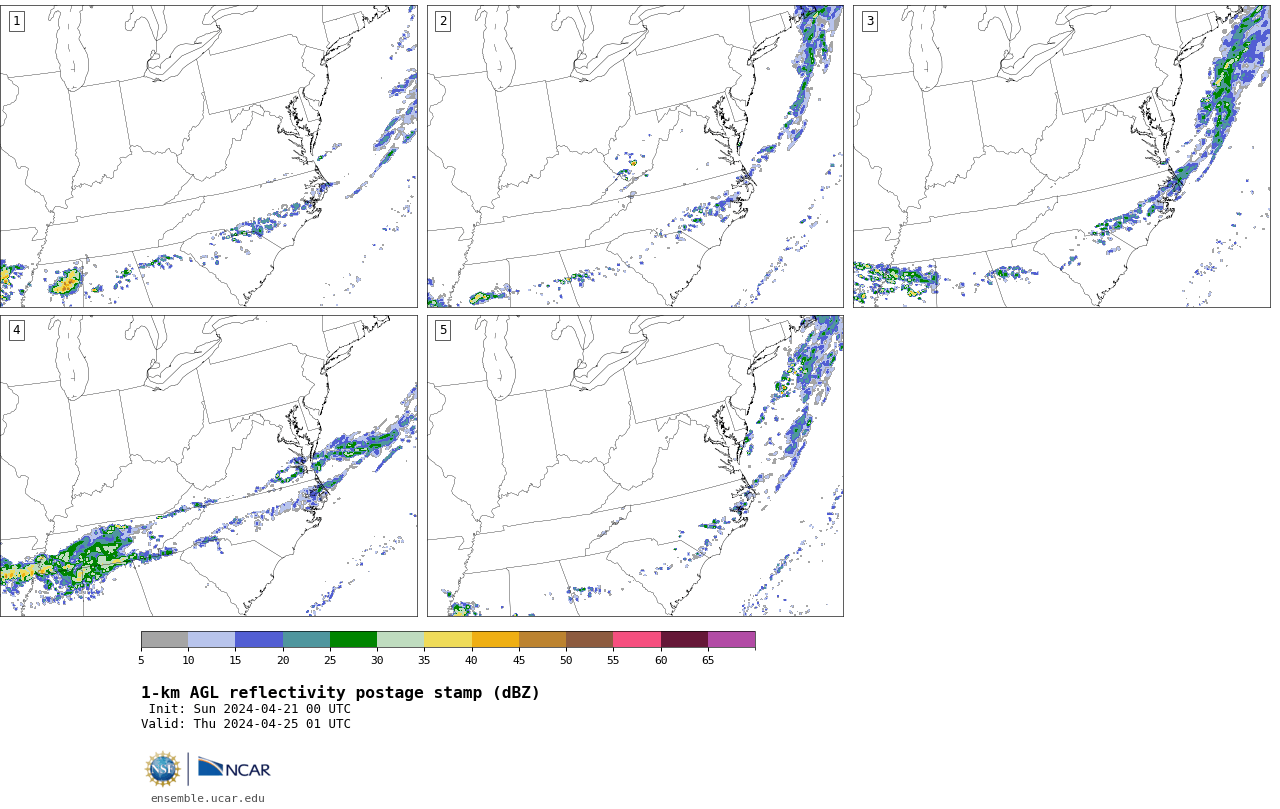Click the tan-brown 45-50 dBZ swatch
This screenshot has width=1280, height=809.
point(542,640)
